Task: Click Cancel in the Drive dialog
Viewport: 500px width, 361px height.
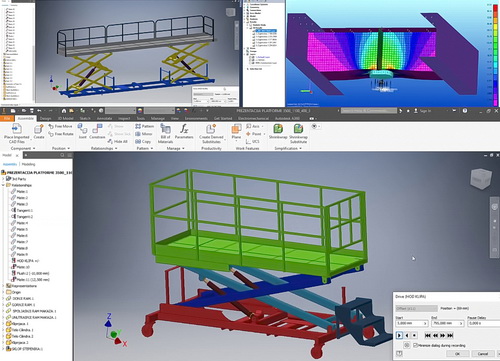Action: pyautogui.click(x=483, y=354)
